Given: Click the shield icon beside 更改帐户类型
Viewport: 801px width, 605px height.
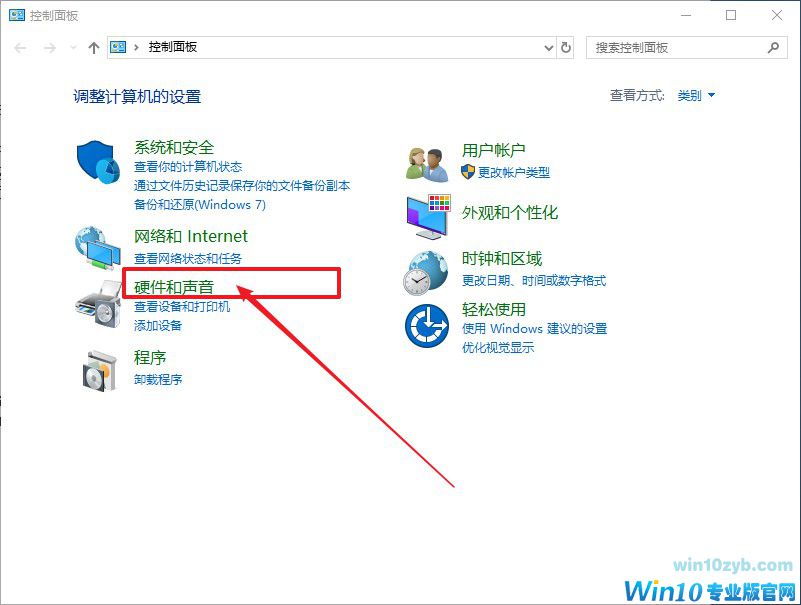Looking at the screenshot, I should pyautogui.click(x=467, y=172).
